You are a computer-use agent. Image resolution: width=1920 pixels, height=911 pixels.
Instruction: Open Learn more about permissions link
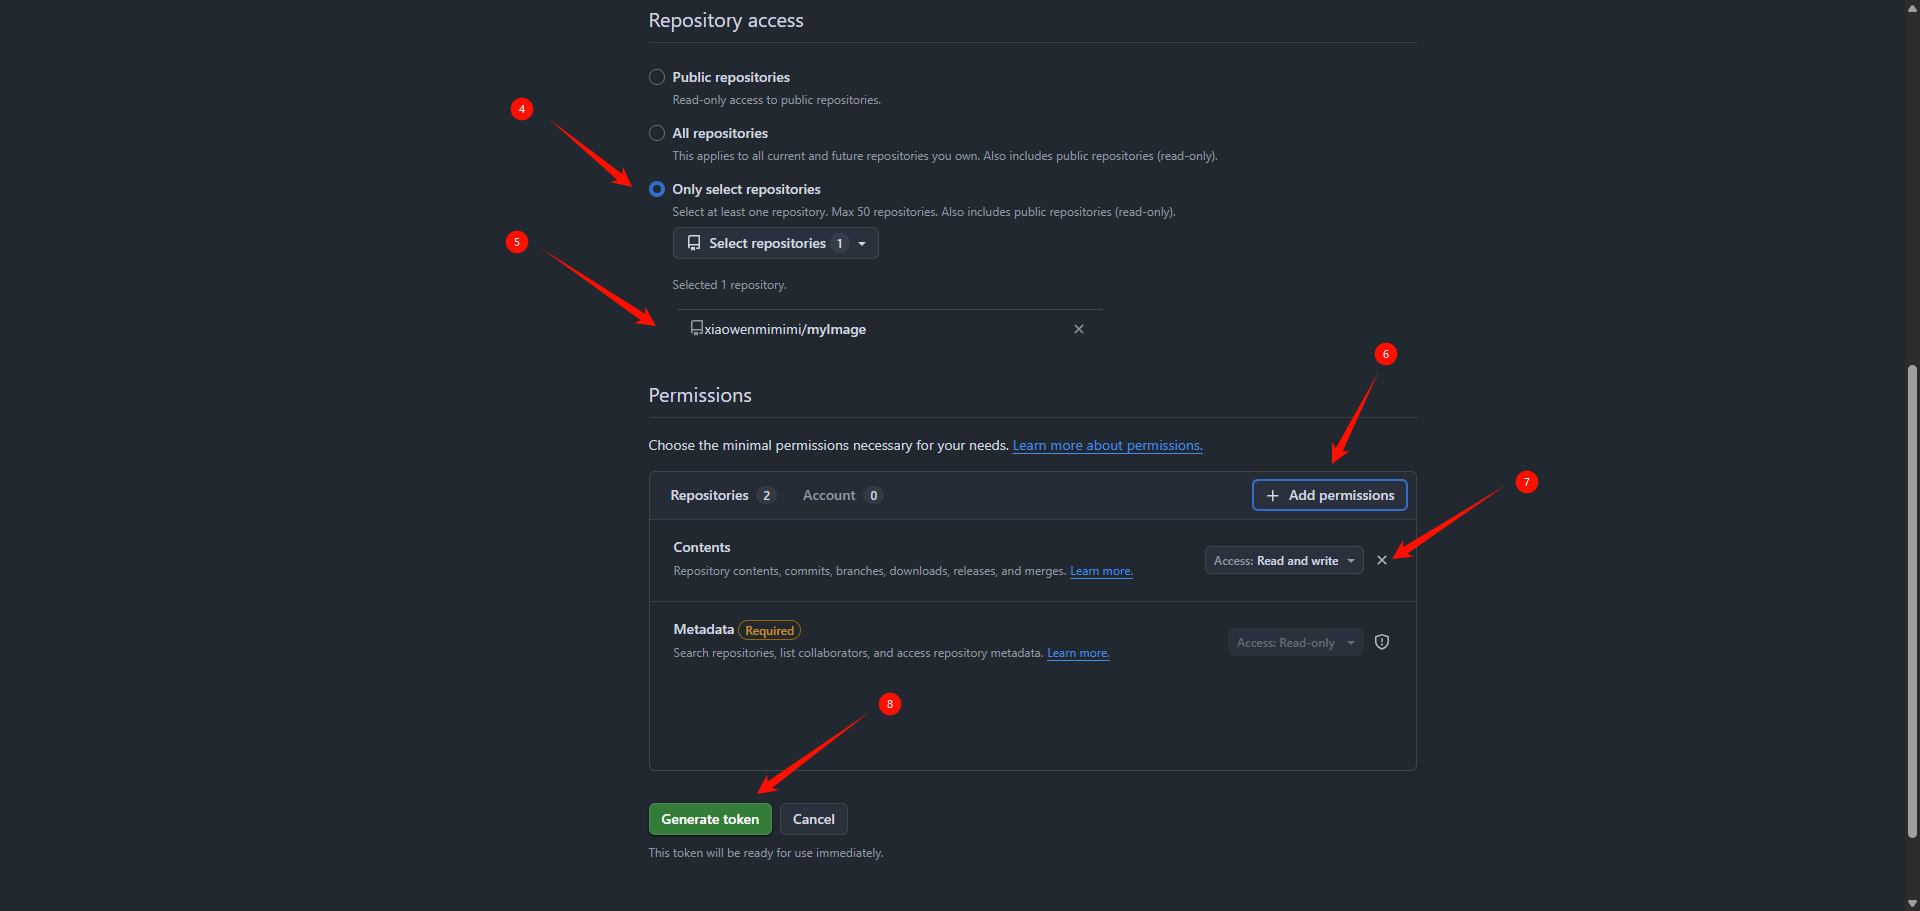1107,446
